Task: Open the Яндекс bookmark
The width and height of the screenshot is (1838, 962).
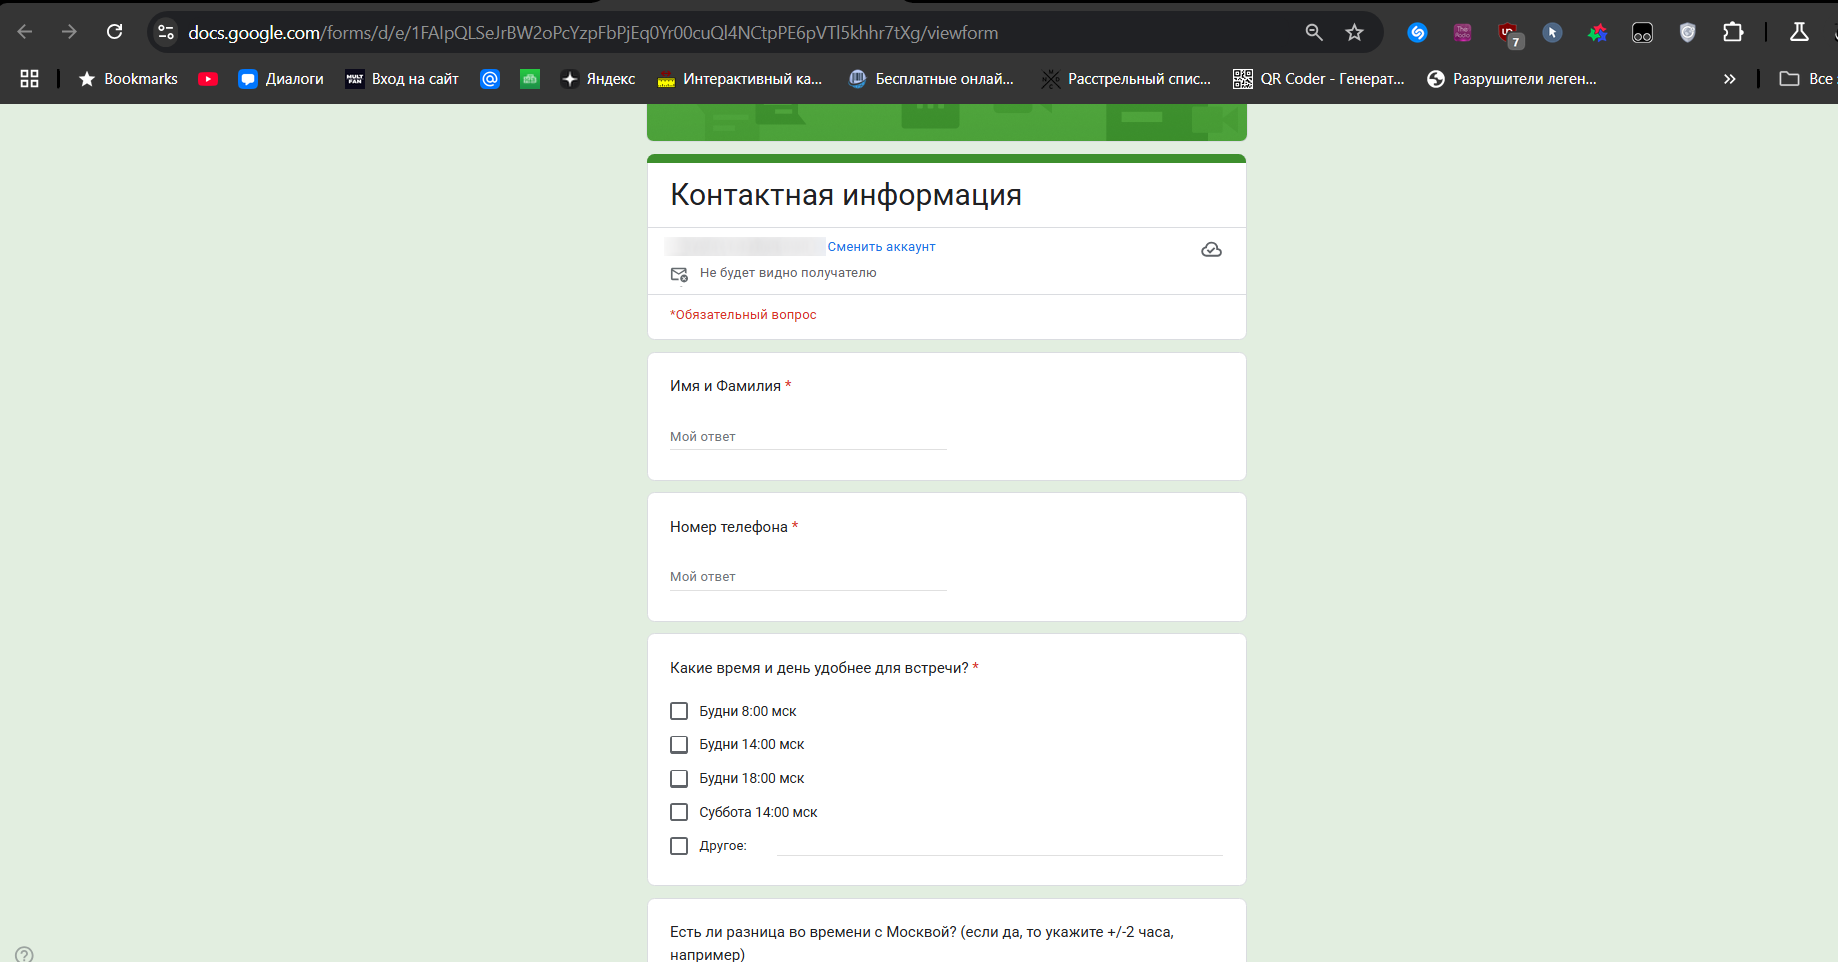Action: [x=598, y=79]
